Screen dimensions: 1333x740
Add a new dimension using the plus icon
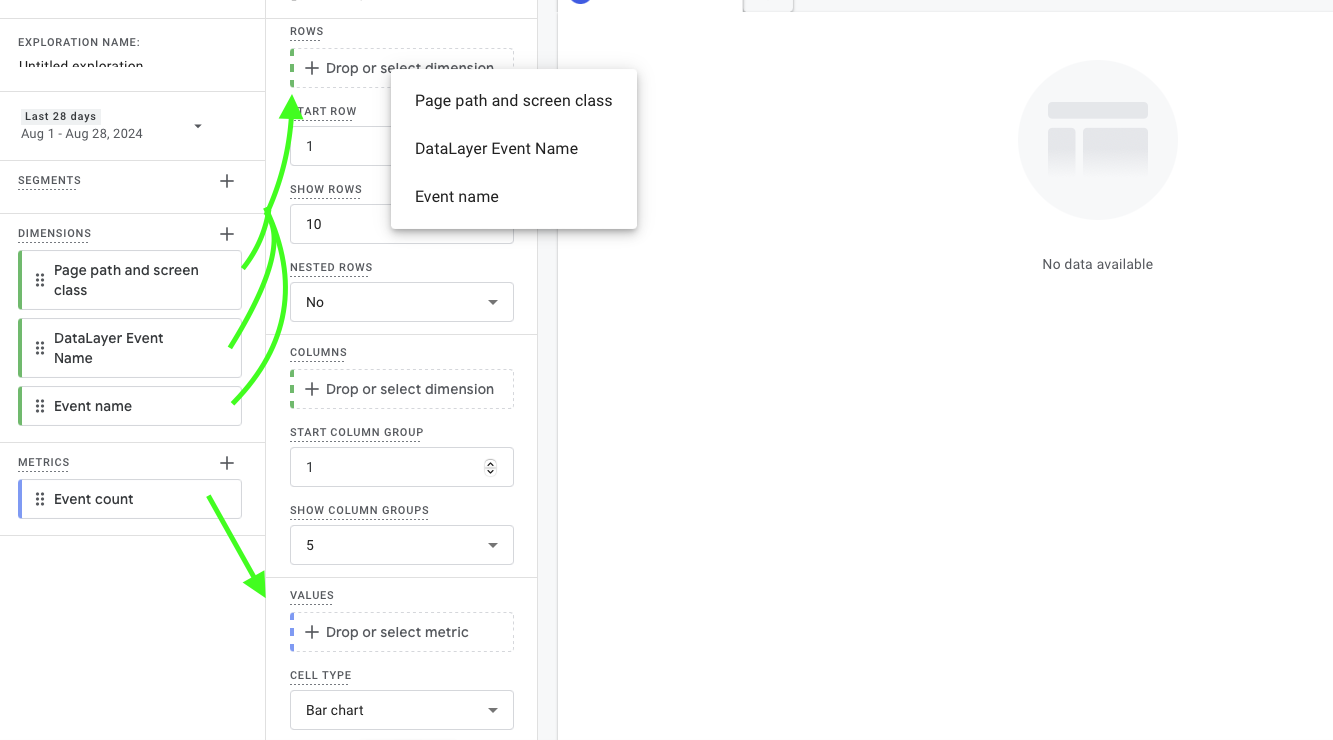227,234
